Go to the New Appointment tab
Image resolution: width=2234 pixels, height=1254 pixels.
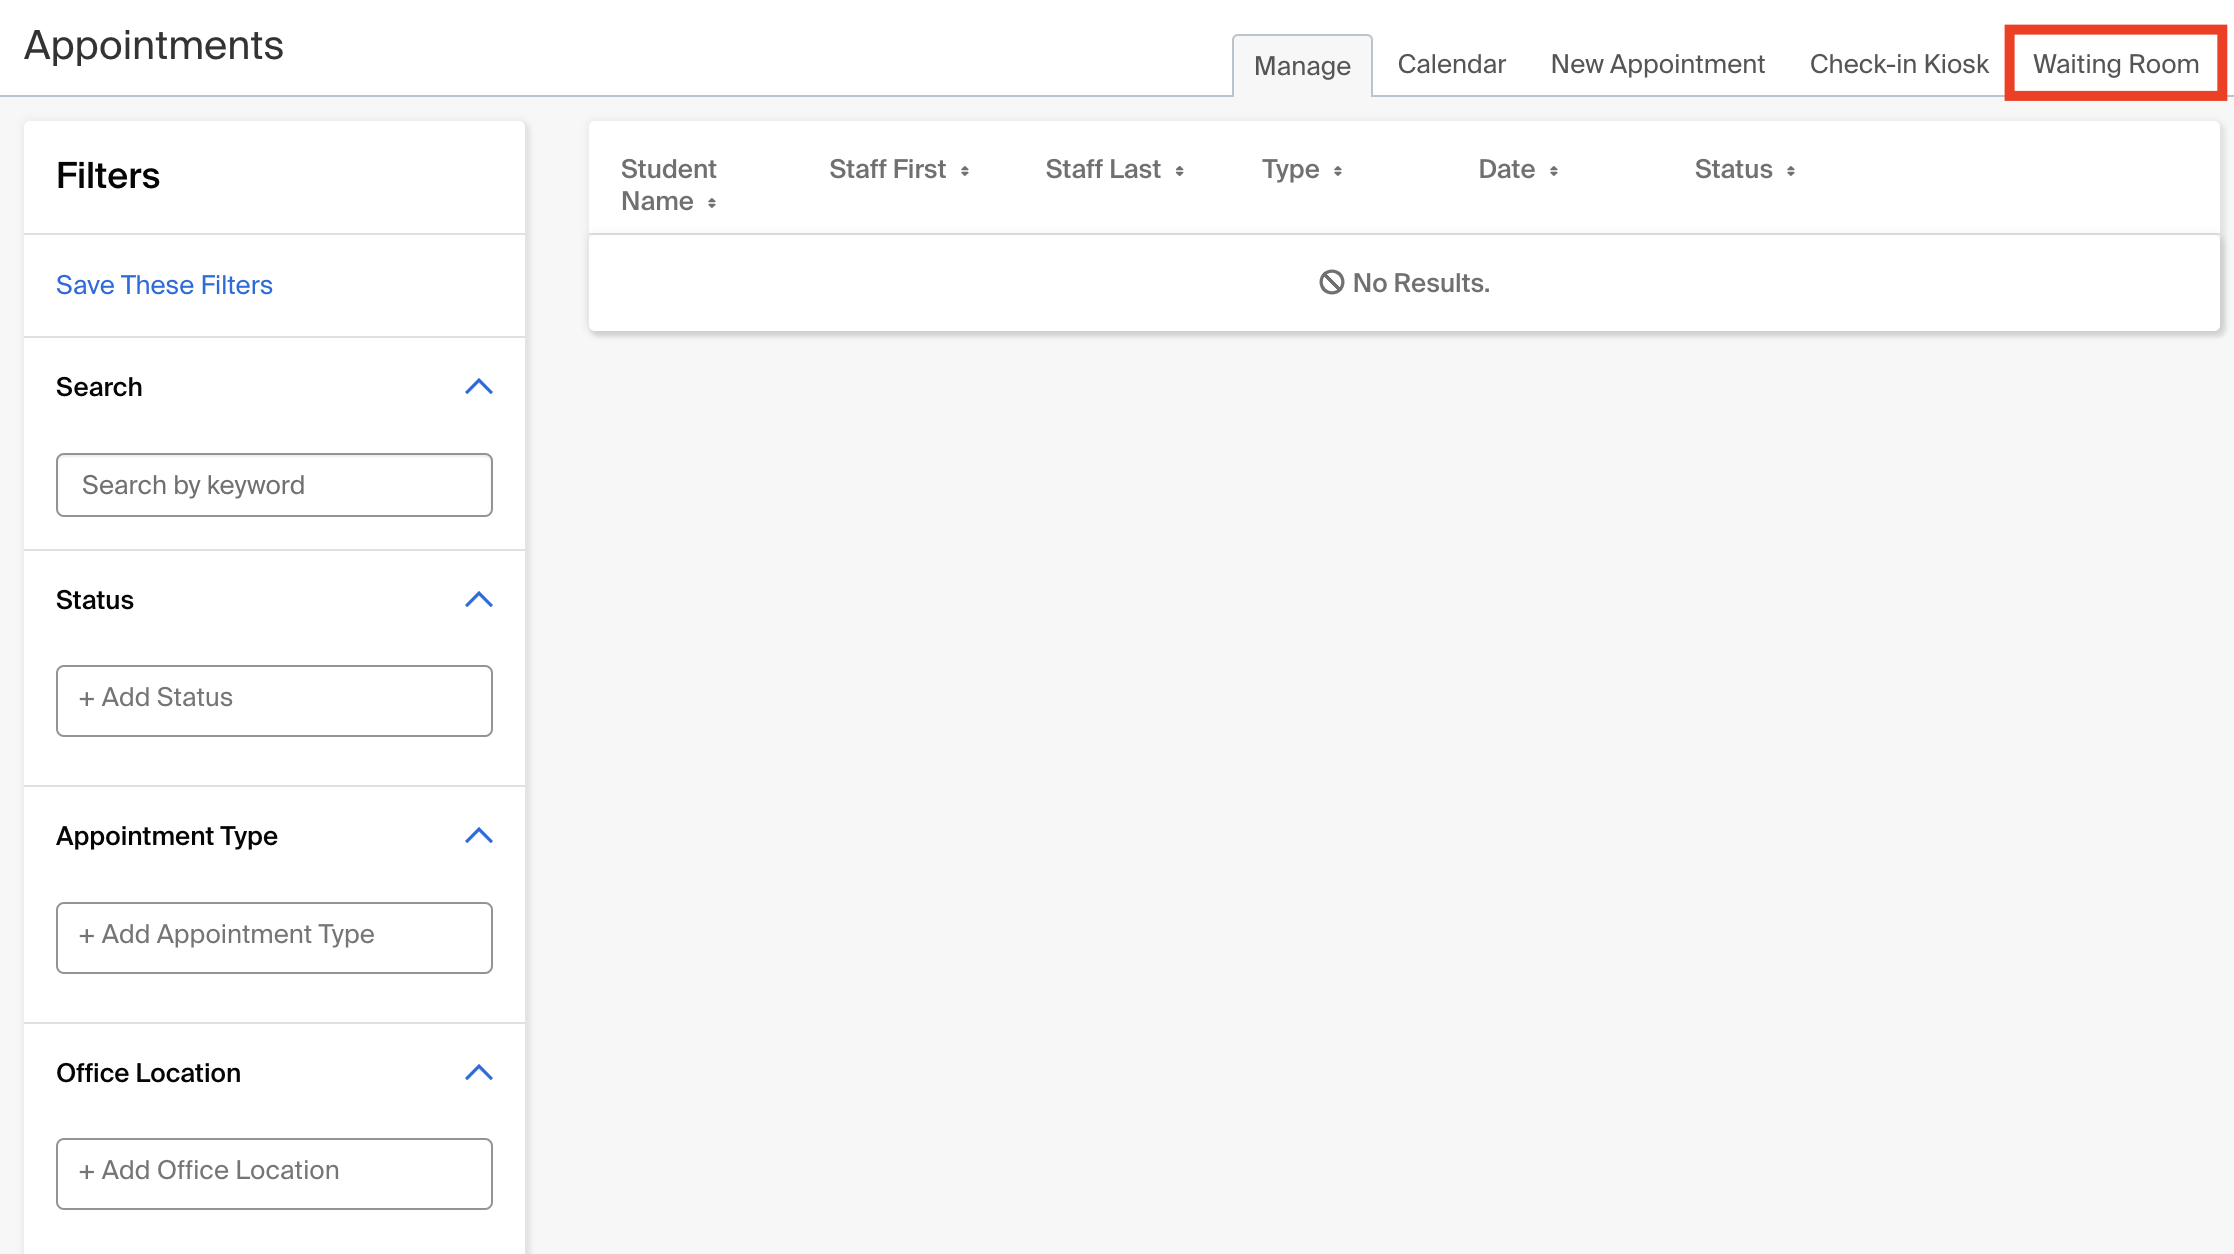coord(1657,64)
